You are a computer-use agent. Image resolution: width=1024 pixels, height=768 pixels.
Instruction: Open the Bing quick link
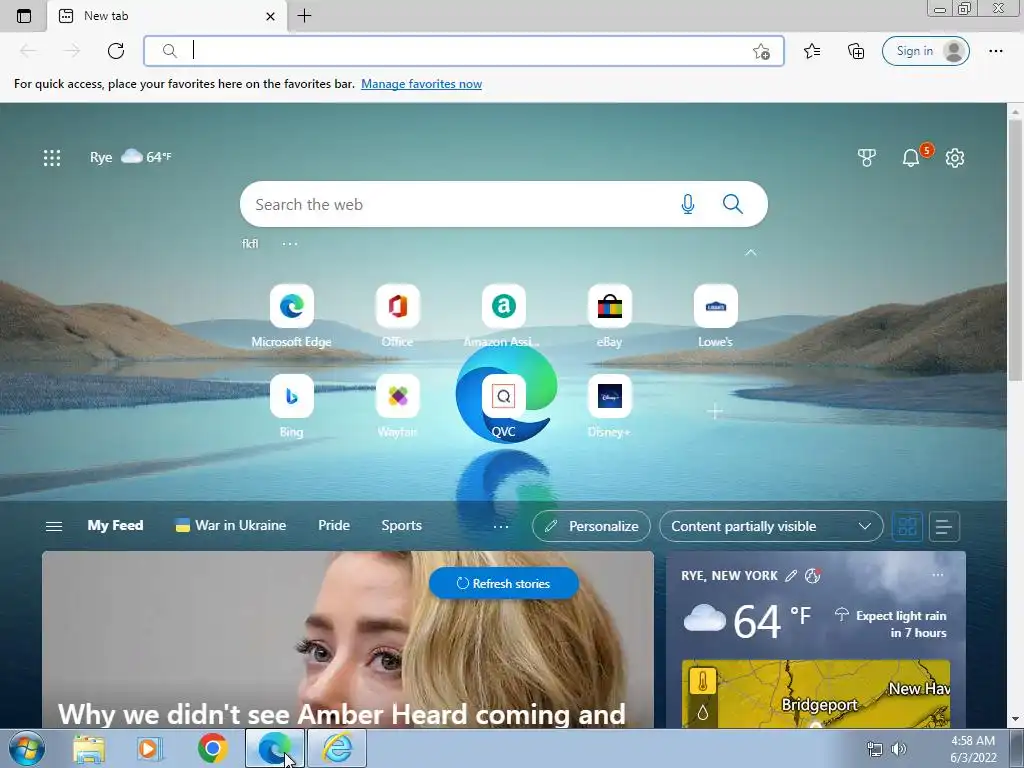click(x=291, y=406)
